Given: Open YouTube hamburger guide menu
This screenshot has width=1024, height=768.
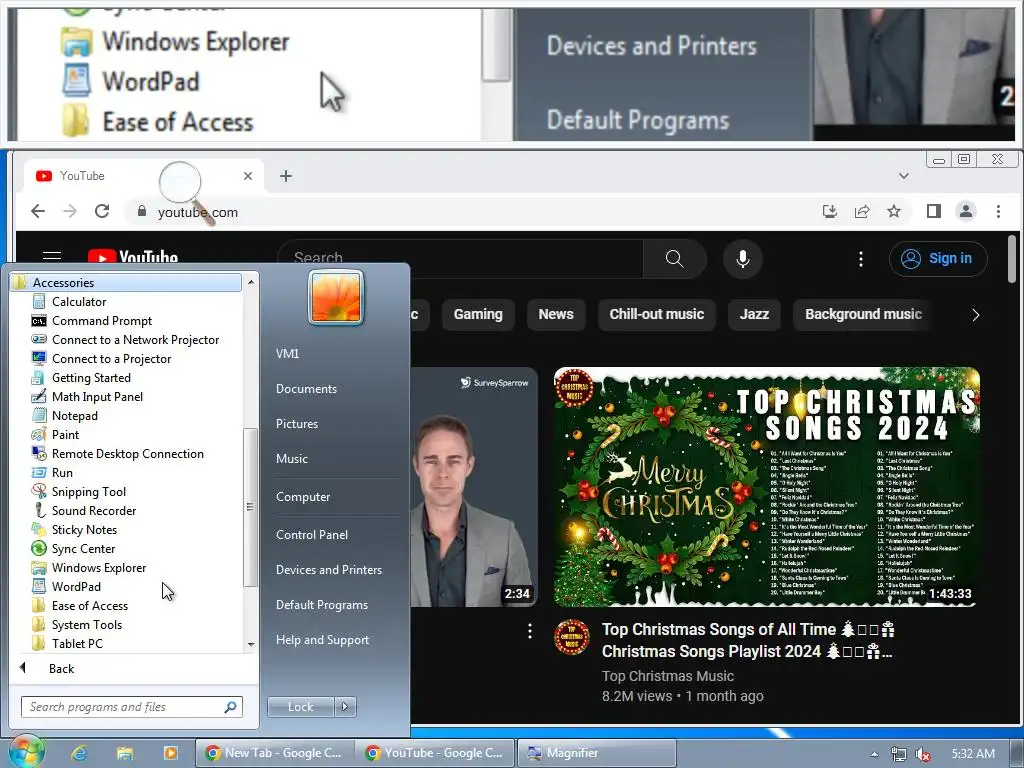Looking at the screenshot, I should pos(52,257).
